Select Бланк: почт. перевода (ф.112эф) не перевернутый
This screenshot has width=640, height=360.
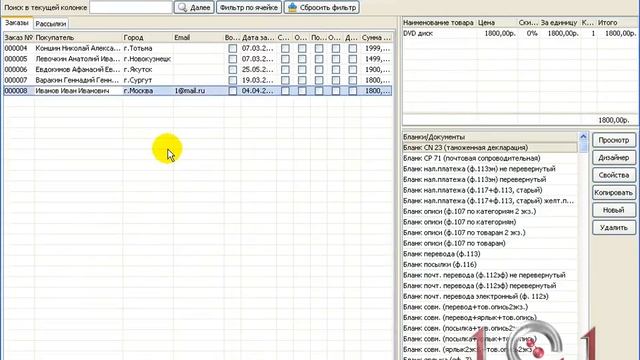490,275
